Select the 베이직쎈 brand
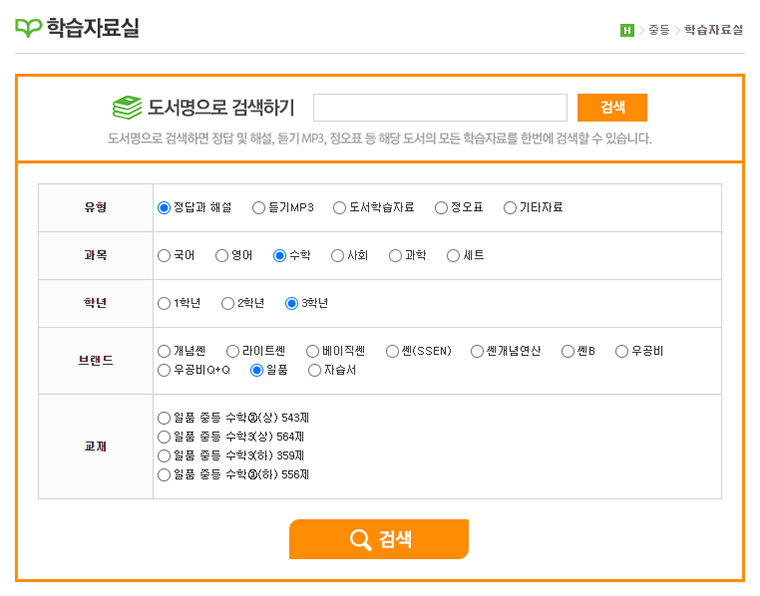The image size is (760, 596). [313, 351]
